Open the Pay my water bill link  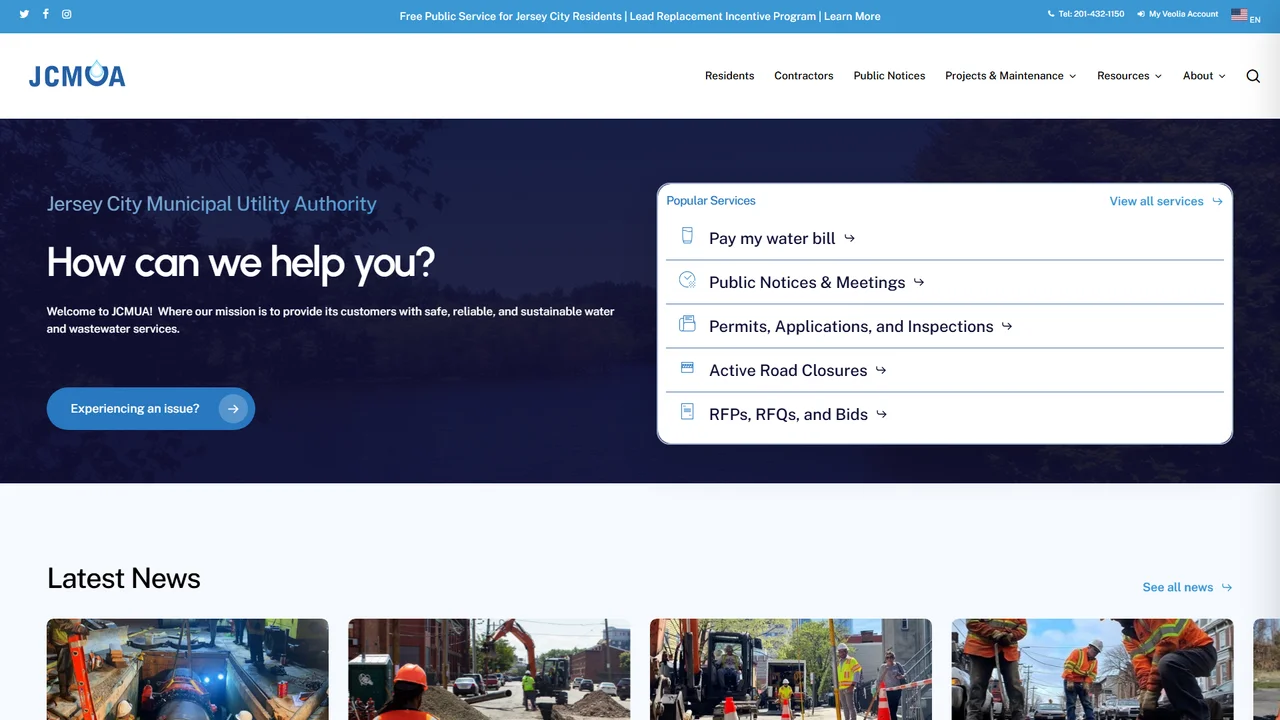[x=771, y=238]
